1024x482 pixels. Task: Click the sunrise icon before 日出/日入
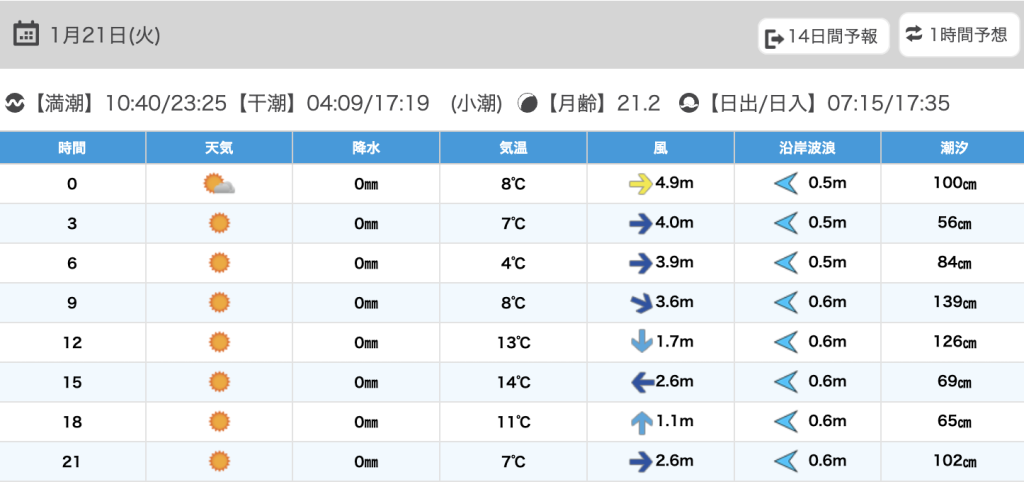pos(688,103)
